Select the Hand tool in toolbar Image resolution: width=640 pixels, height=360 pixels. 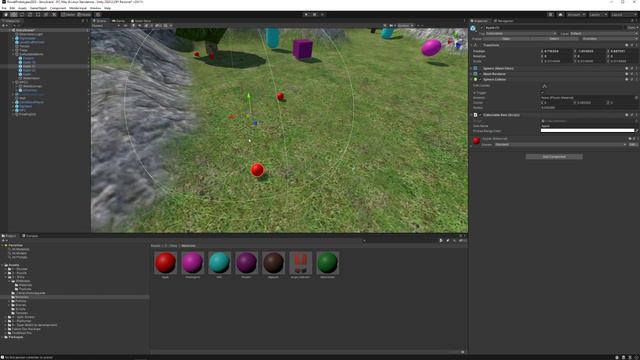(6, 15)
